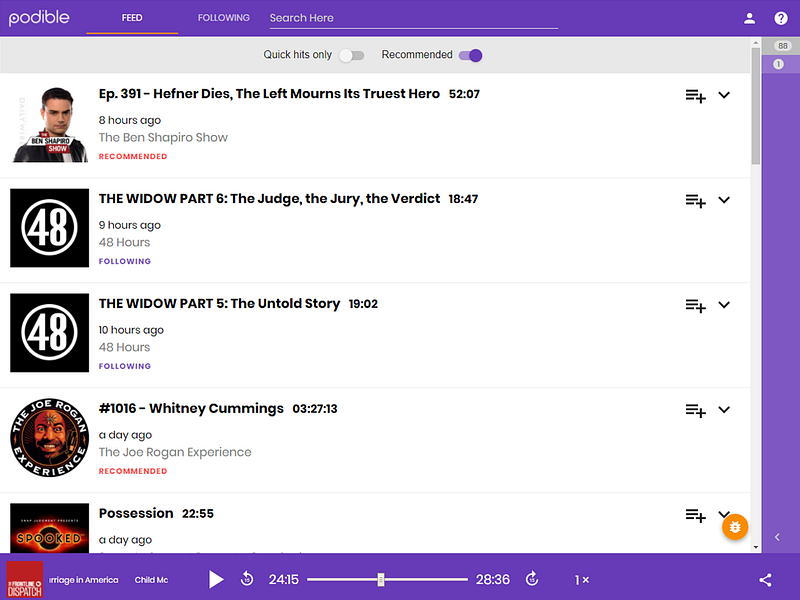This screenshot has height=600, width=800.
Task: Click the Spooked podcast thumbnail
Action: click(49, 528)
